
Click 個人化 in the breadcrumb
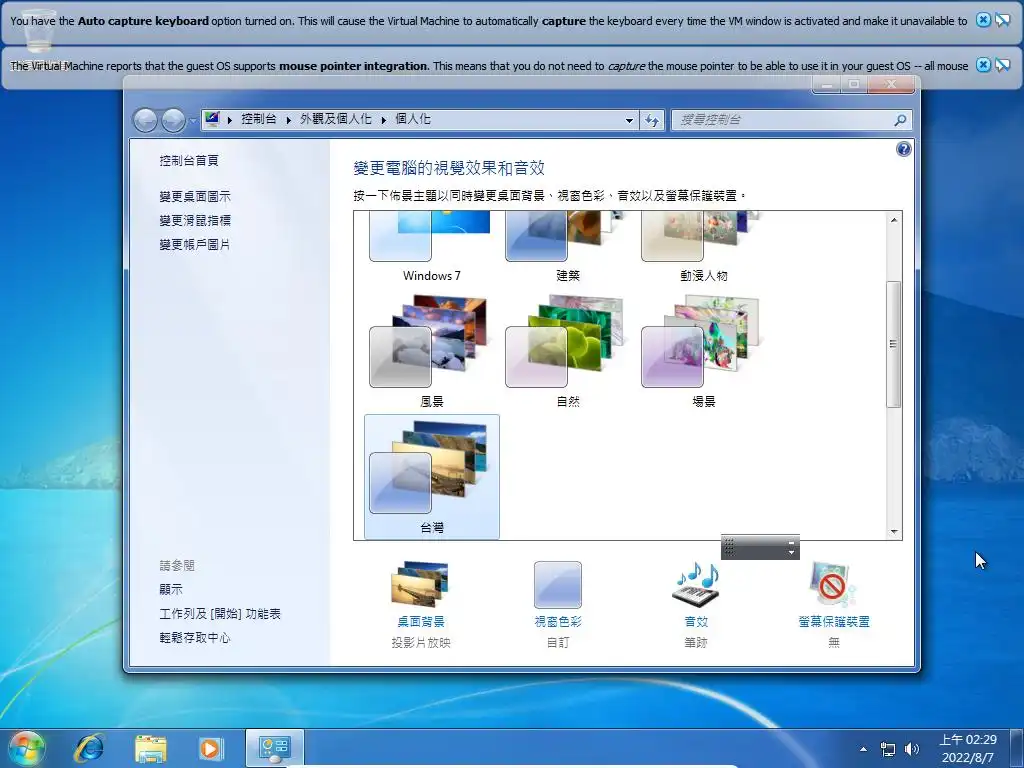pyautogui.click(x=413, y=119)
